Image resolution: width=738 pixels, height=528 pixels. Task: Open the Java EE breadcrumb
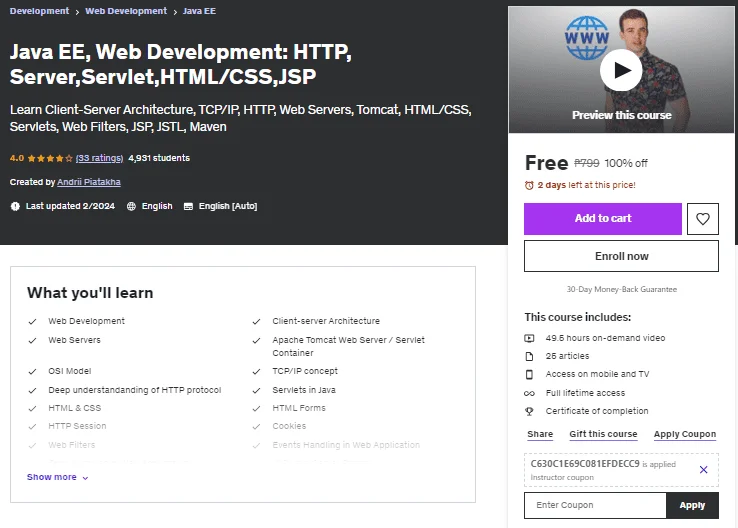coord(199,11)
